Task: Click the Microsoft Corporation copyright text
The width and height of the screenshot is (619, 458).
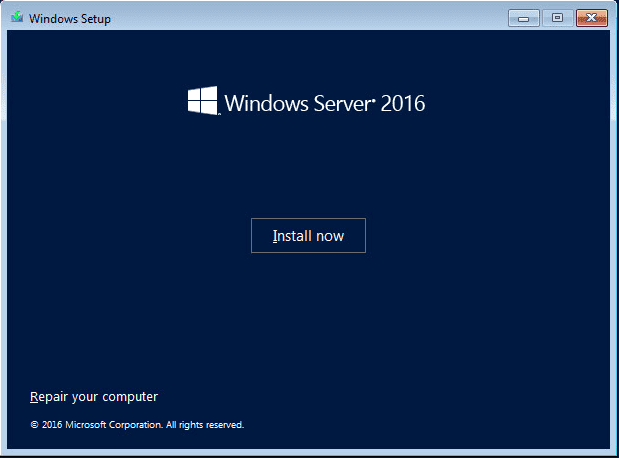Action: [x=137, y=425]
